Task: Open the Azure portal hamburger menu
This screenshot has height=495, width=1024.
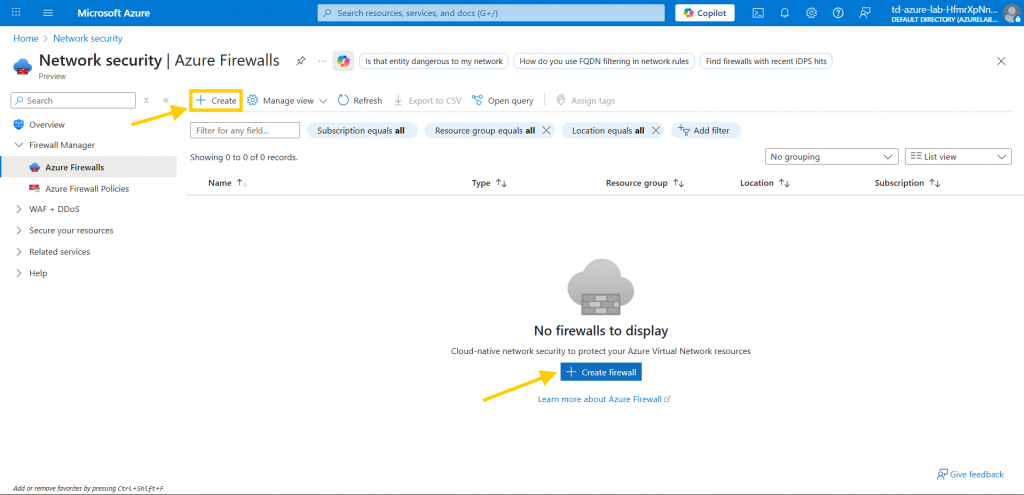Action: (x=48, y=13)
